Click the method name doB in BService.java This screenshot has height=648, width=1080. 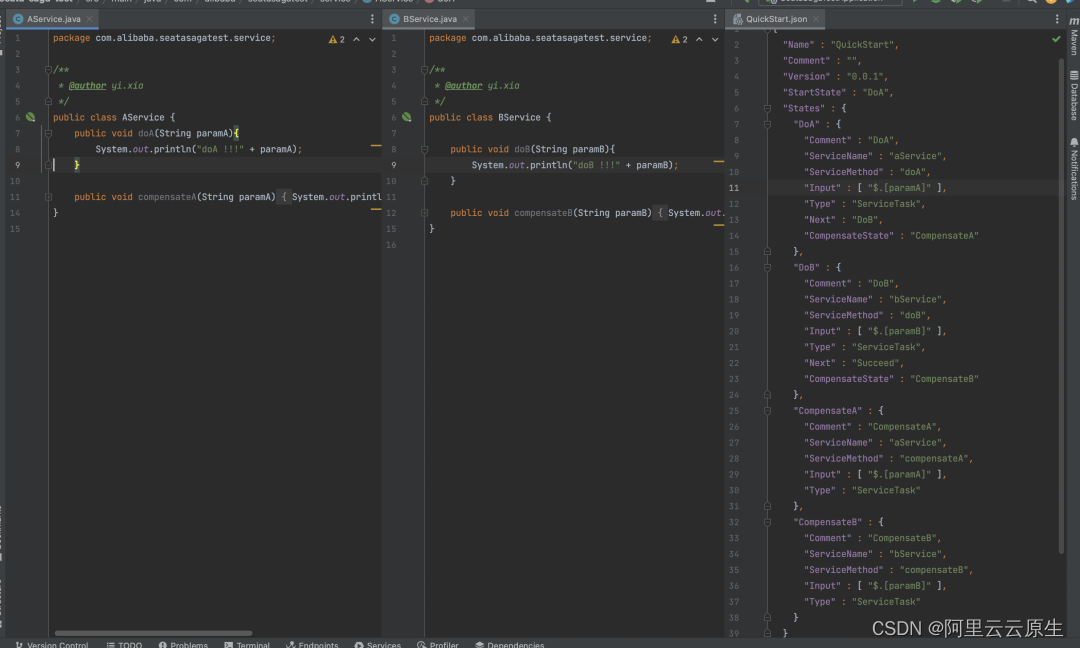[x=522, y=149]
